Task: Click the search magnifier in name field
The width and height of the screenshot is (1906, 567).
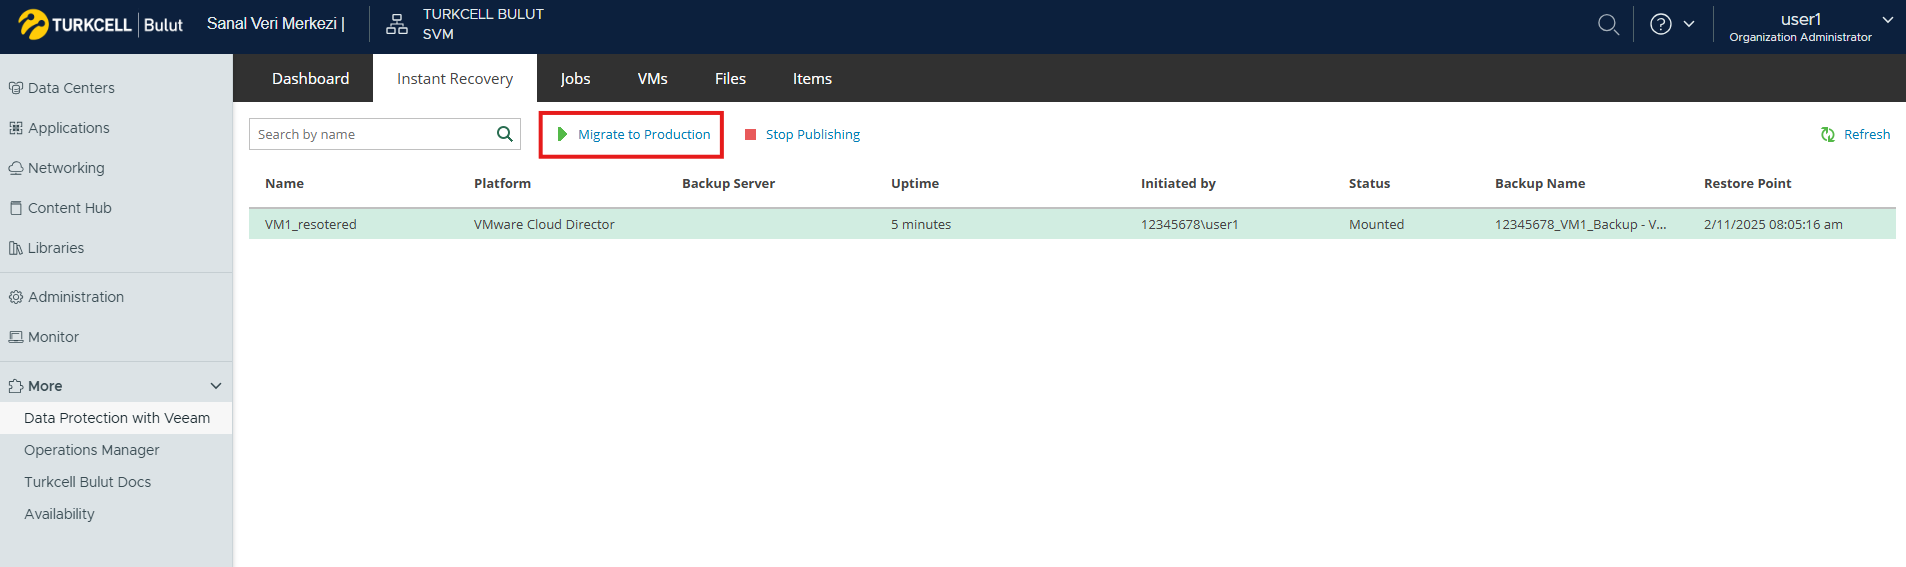Action: point(505,134)
